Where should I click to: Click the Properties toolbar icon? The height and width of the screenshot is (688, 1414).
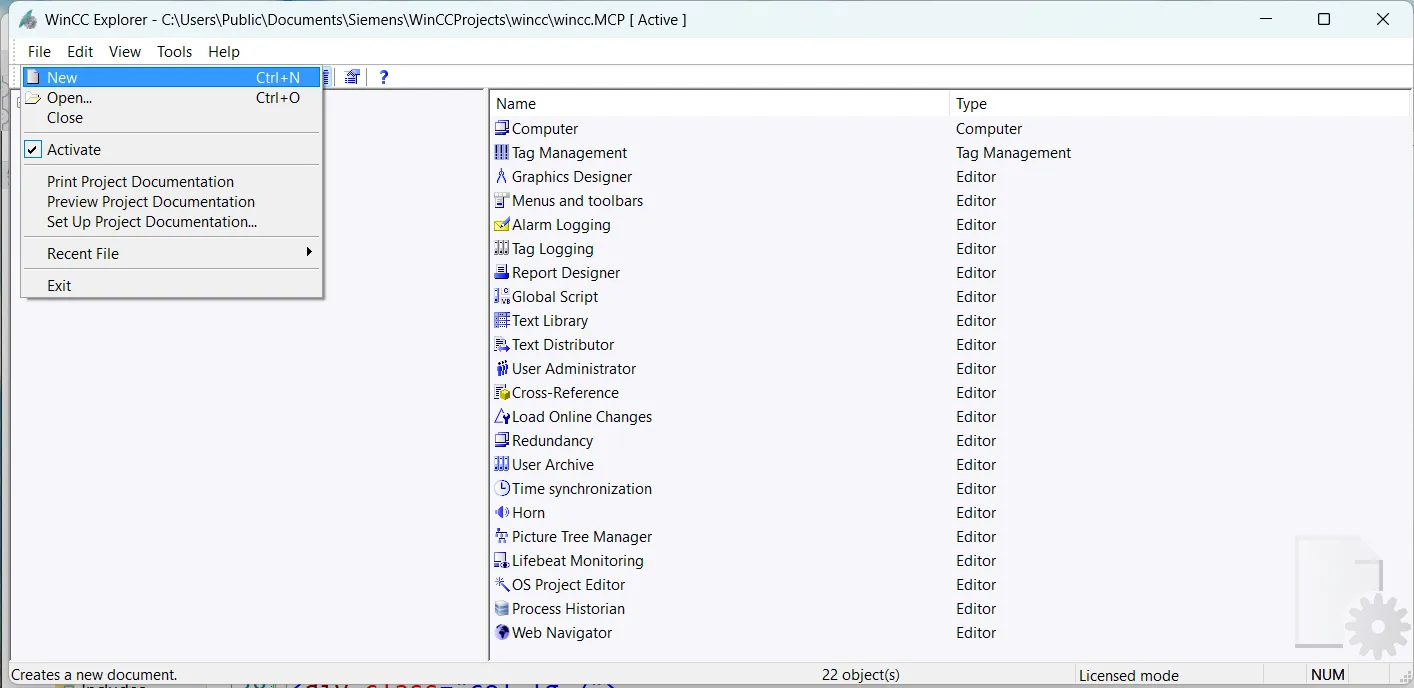pyautogui.click(x=352, y=77)
